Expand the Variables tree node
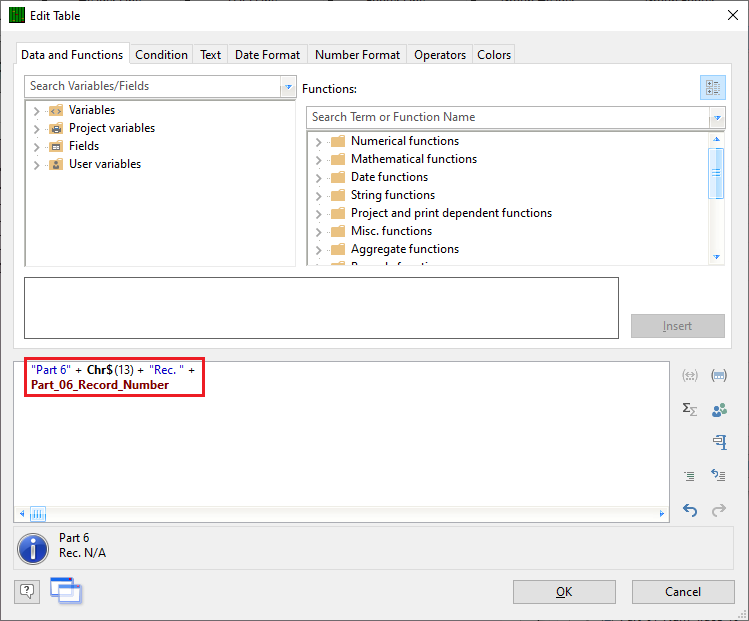This screenshot has width=749, height=621. click(x=36, y=111)
